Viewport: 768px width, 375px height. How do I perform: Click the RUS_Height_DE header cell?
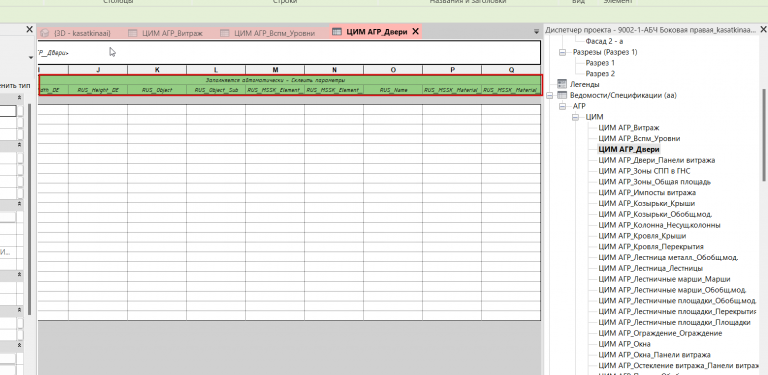click(98, 90)
